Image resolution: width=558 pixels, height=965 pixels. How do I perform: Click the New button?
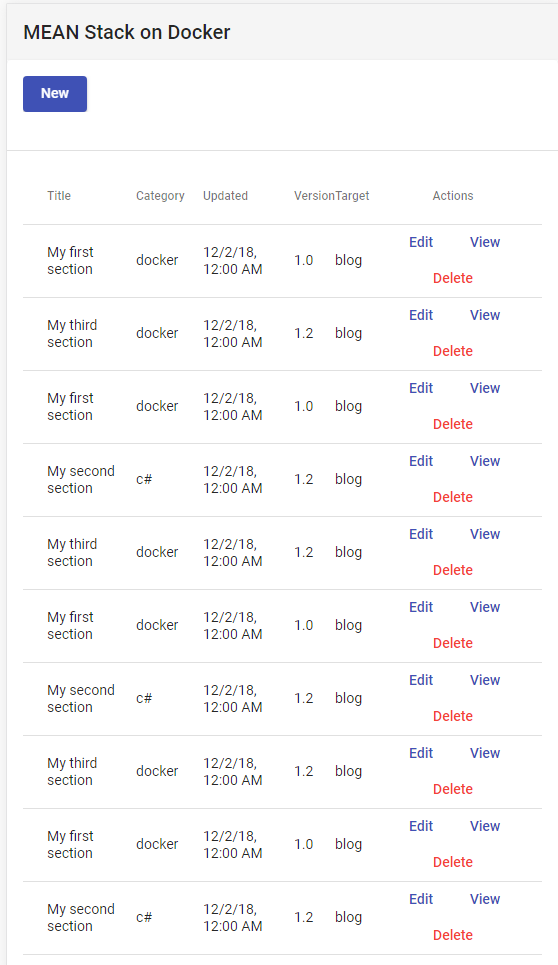pyautogui.click(x=55, y=94)
